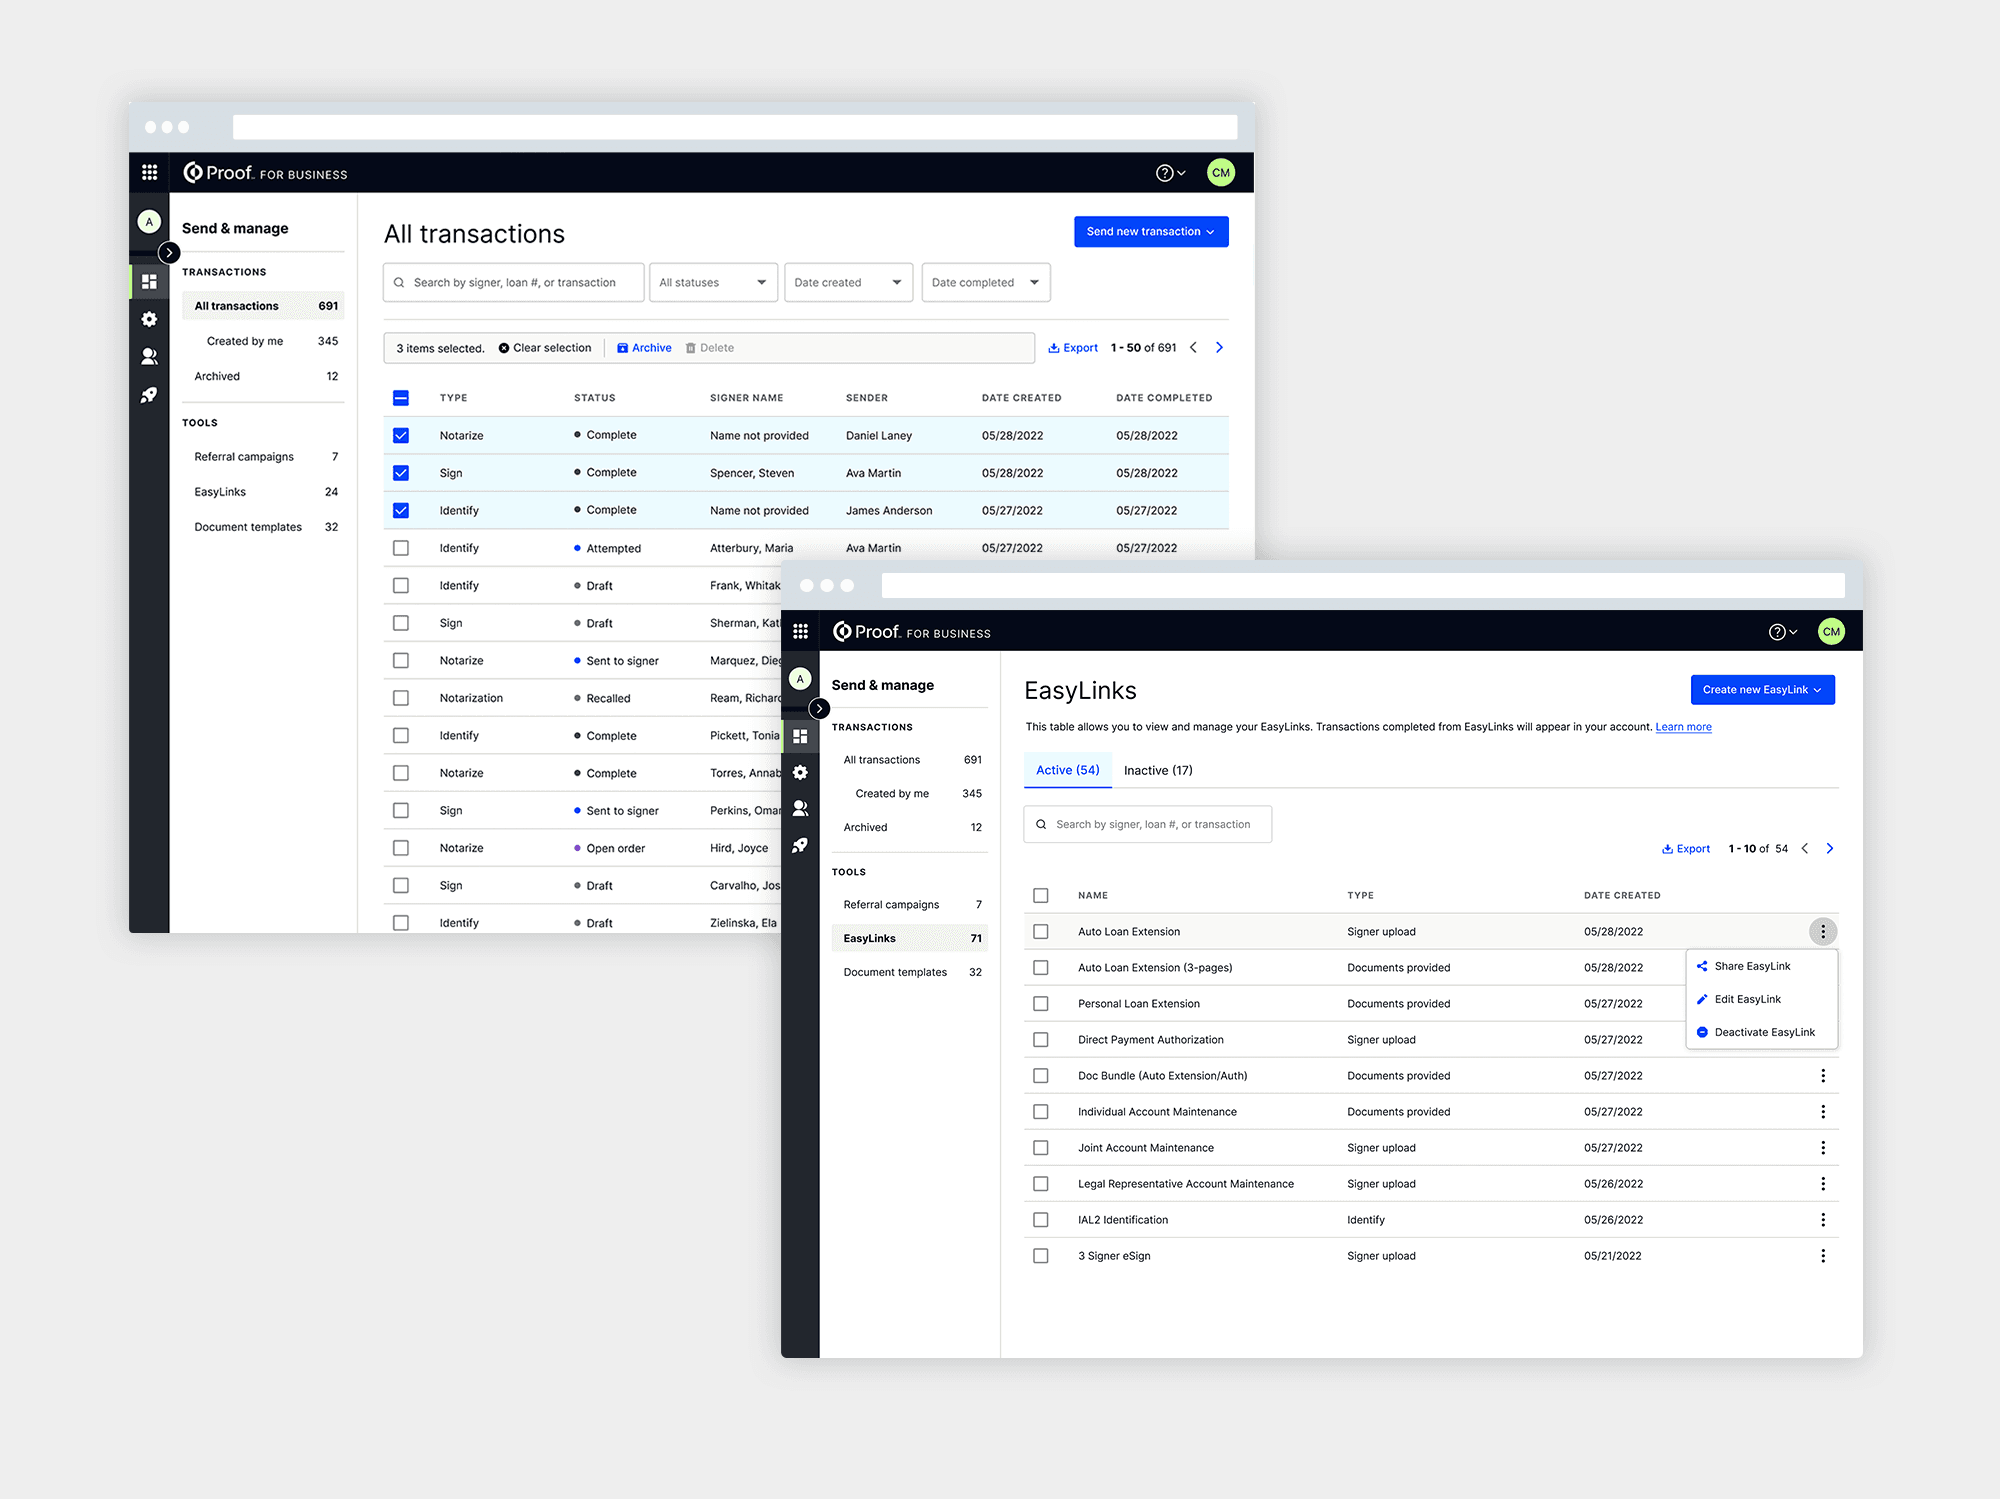Screen dimensions: 2000x1500
Task: Click CM avatar in All transactions window
Action: tap(1221, 173)
